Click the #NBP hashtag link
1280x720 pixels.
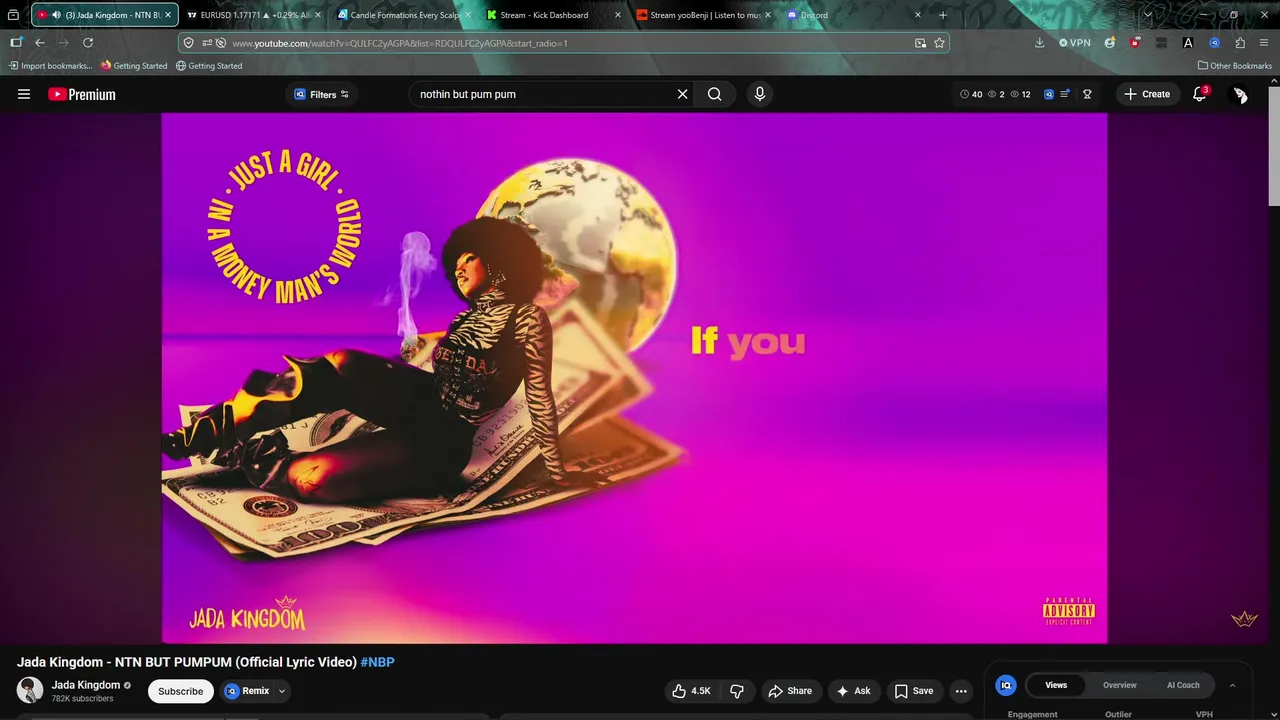pos(378,662)
